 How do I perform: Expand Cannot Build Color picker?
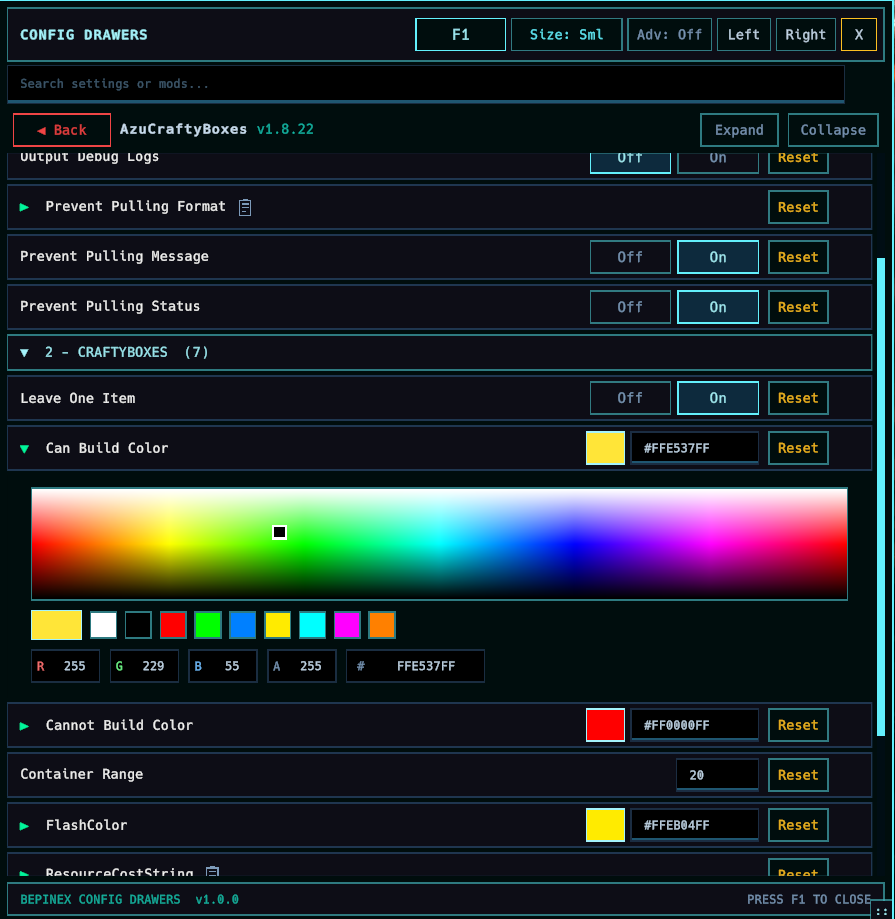(x=24, y=726)
